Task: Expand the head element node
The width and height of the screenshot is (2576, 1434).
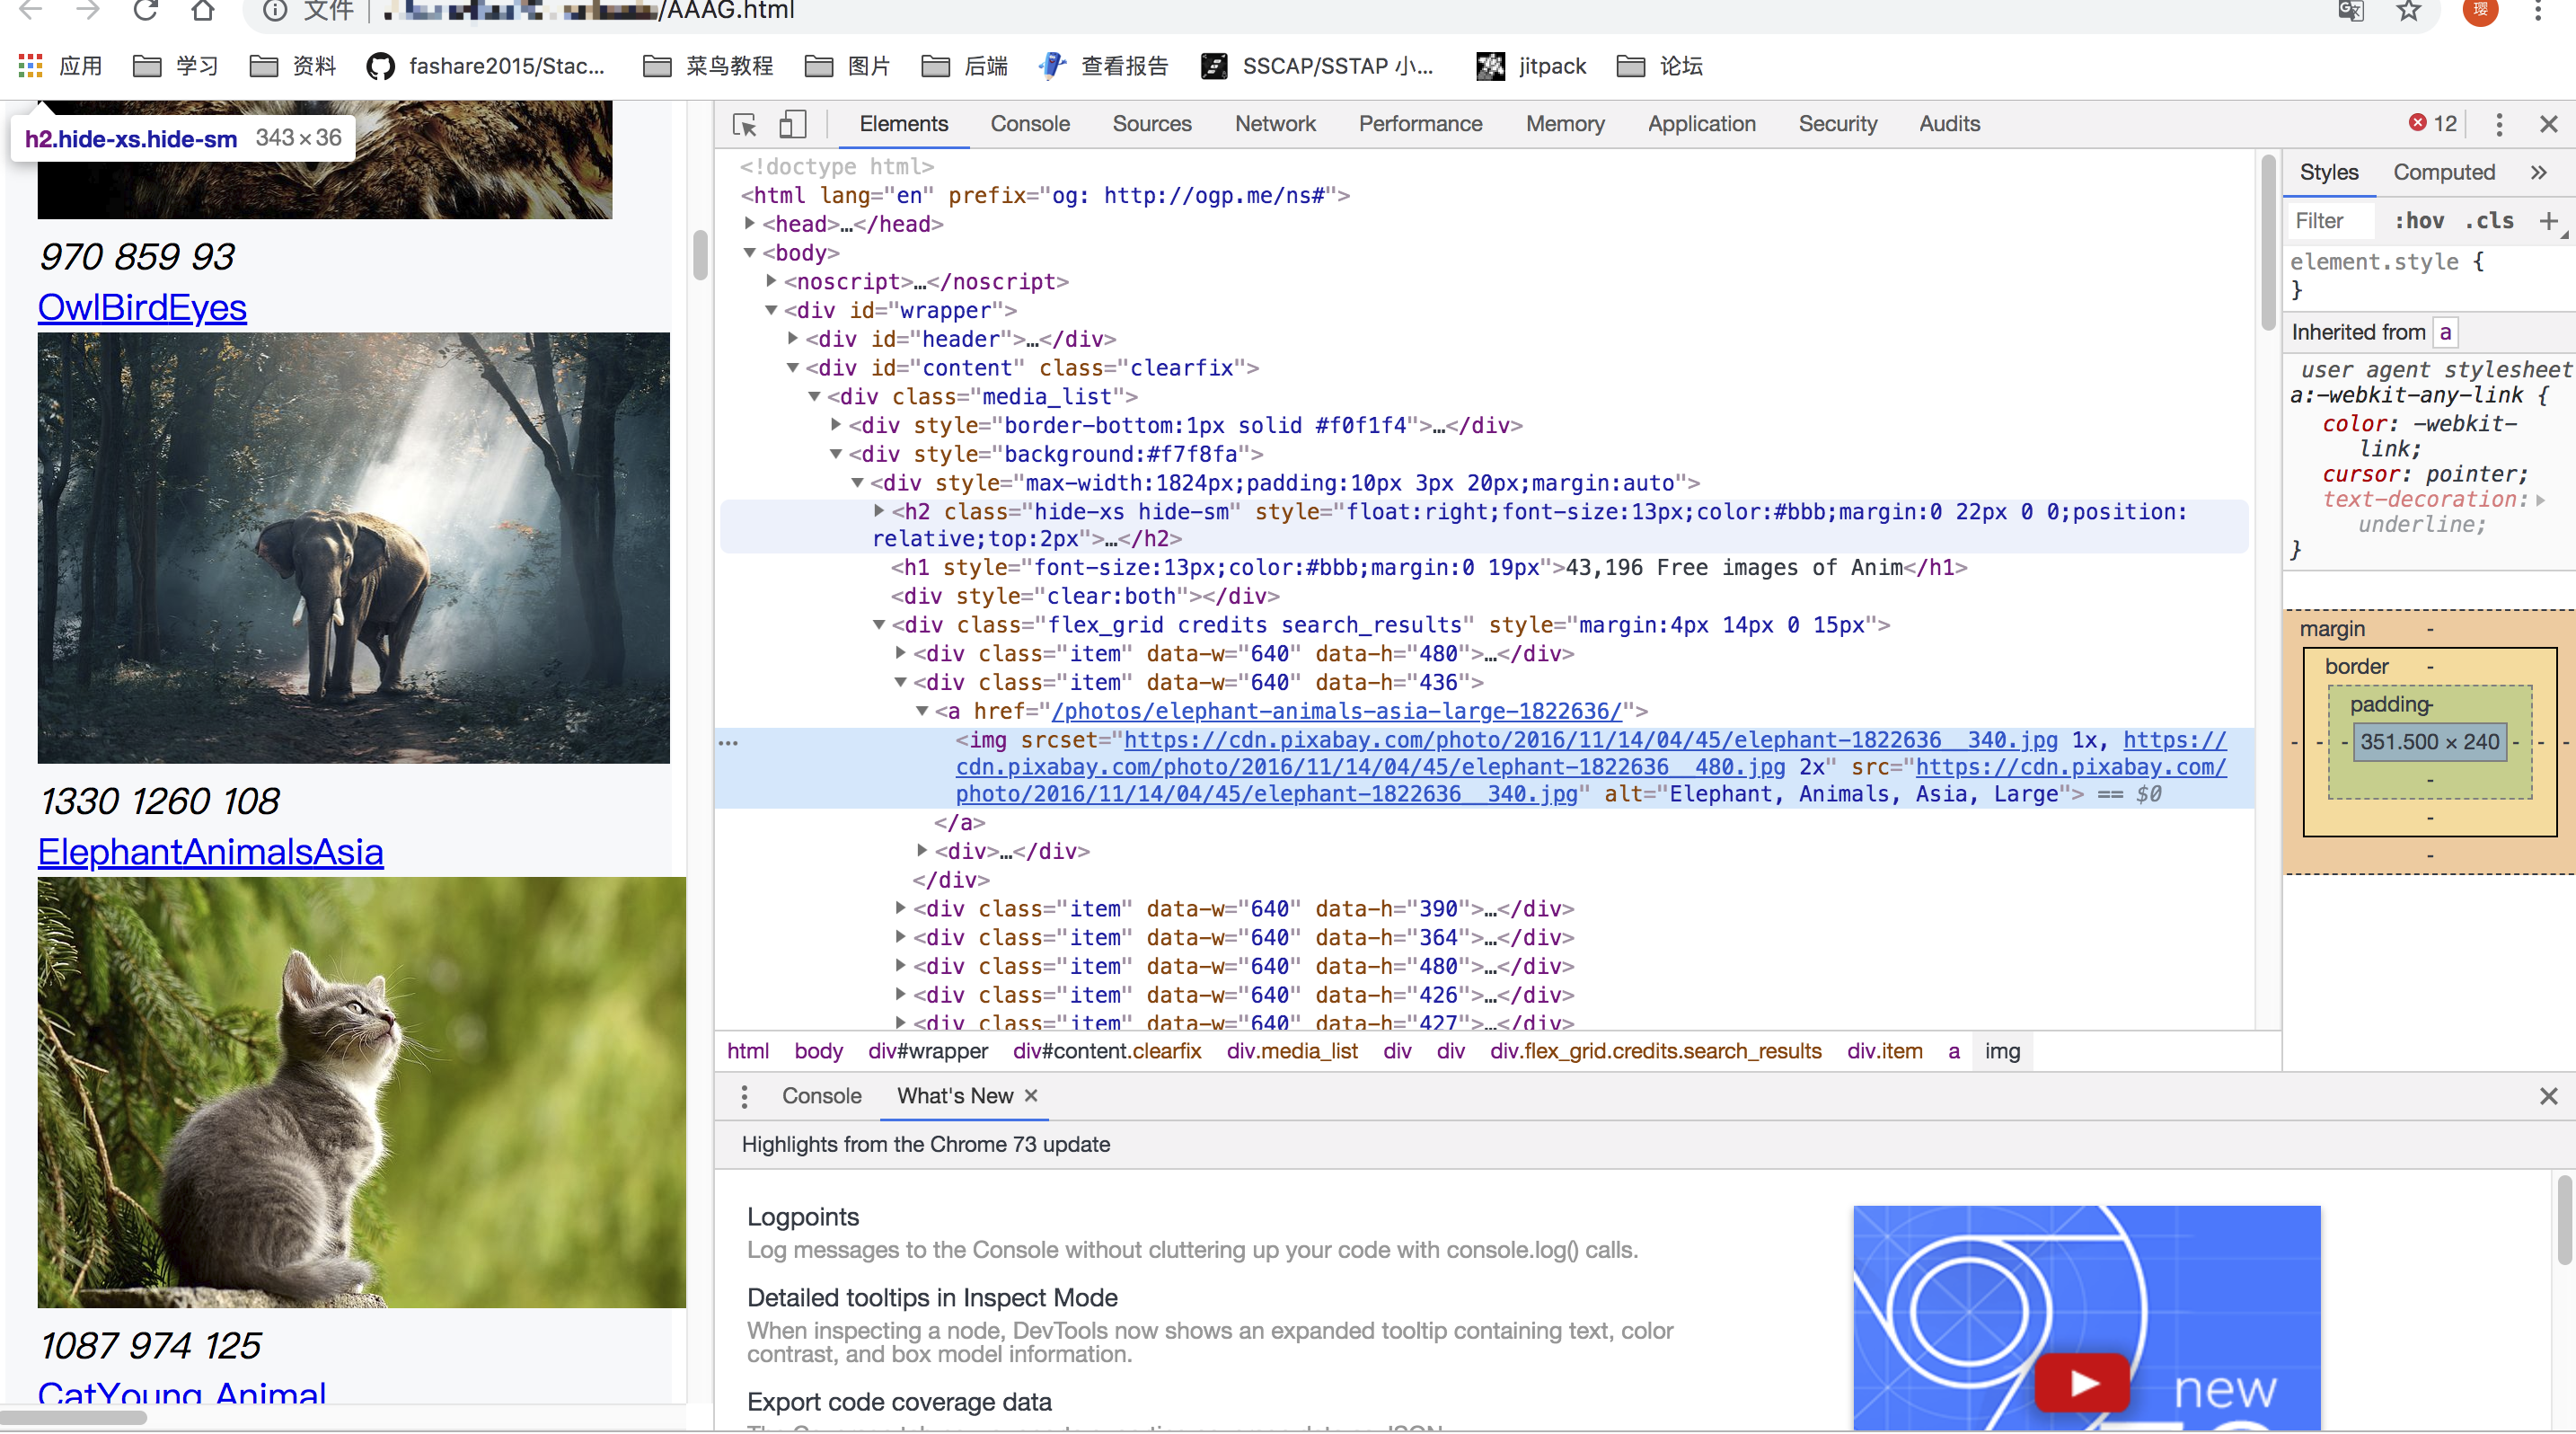Action: 750,224
